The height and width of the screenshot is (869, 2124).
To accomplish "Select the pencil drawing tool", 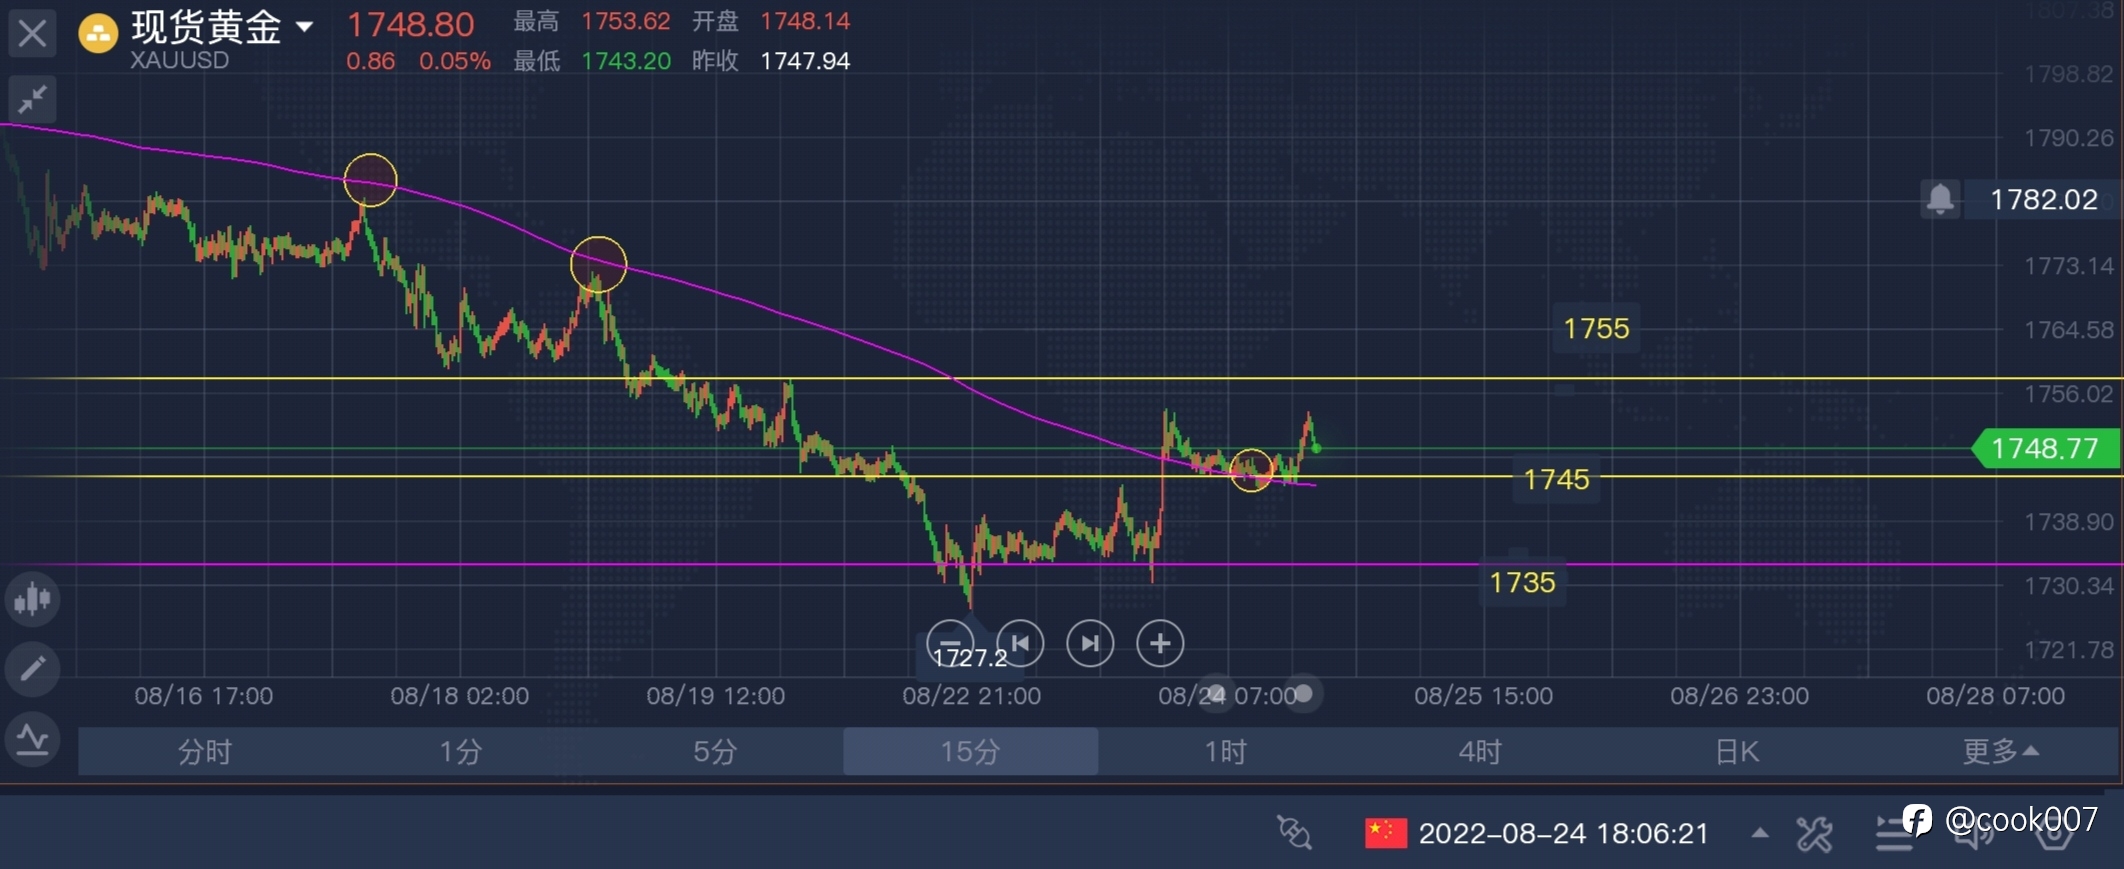I will [x=33, y=668].
